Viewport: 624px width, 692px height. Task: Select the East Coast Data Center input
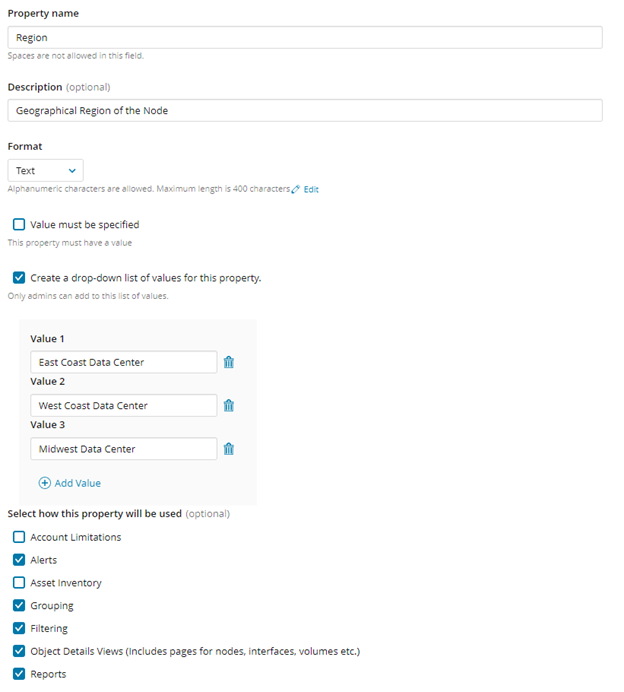click(x=123, y=362)
